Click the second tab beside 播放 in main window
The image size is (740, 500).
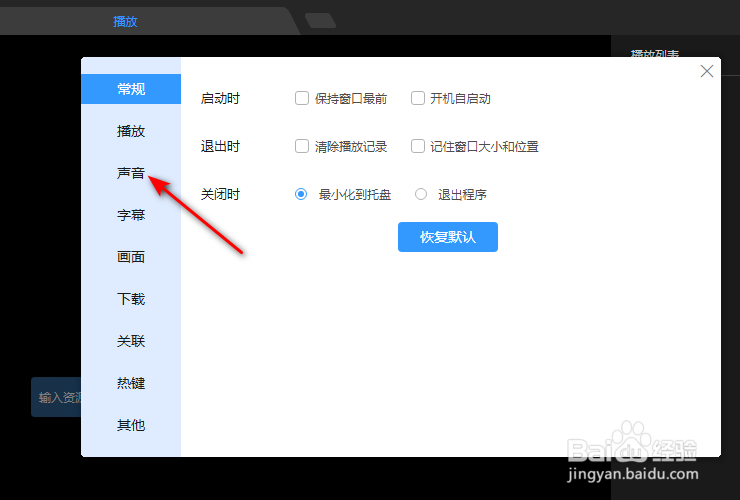point(320,21)
